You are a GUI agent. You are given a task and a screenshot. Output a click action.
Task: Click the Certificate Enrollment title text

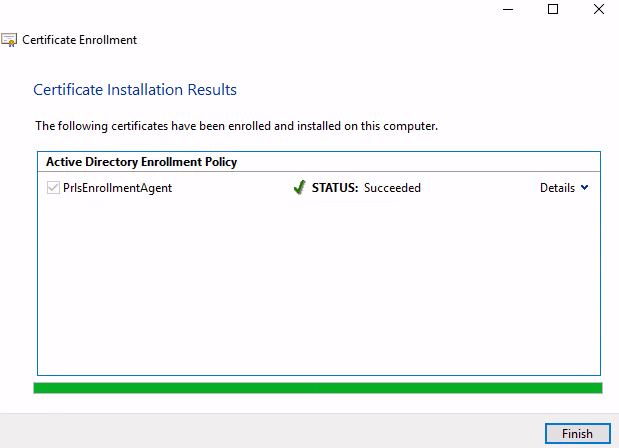point(79,40)
